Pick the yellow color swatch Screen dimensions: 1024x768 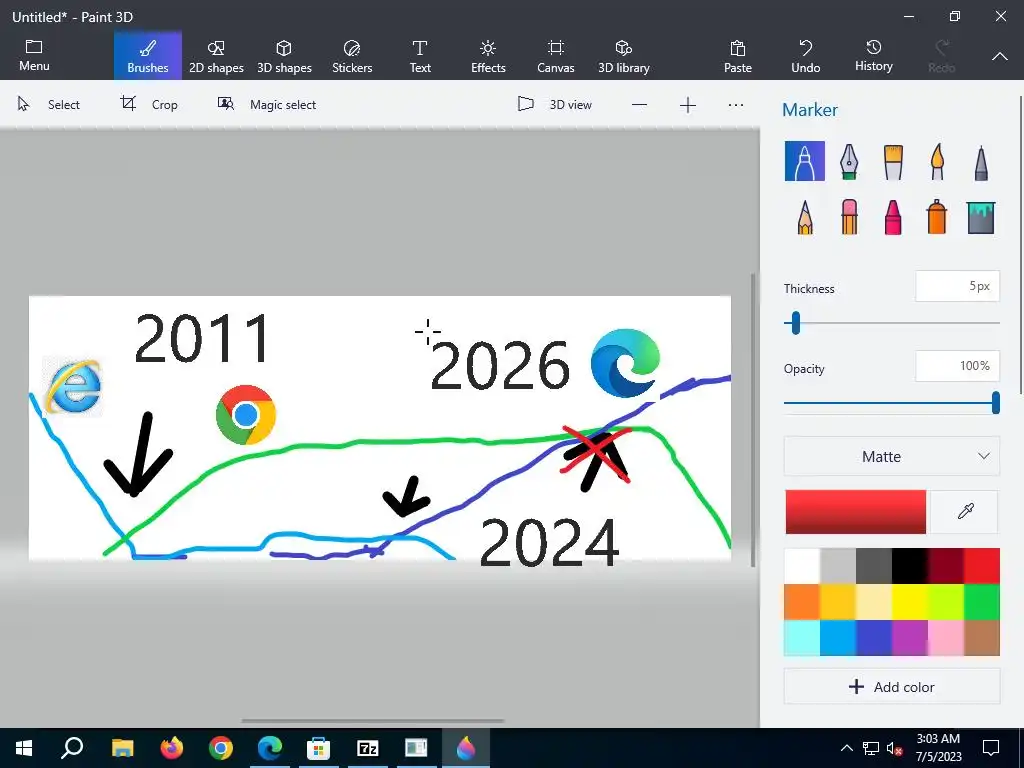point(910,601)
